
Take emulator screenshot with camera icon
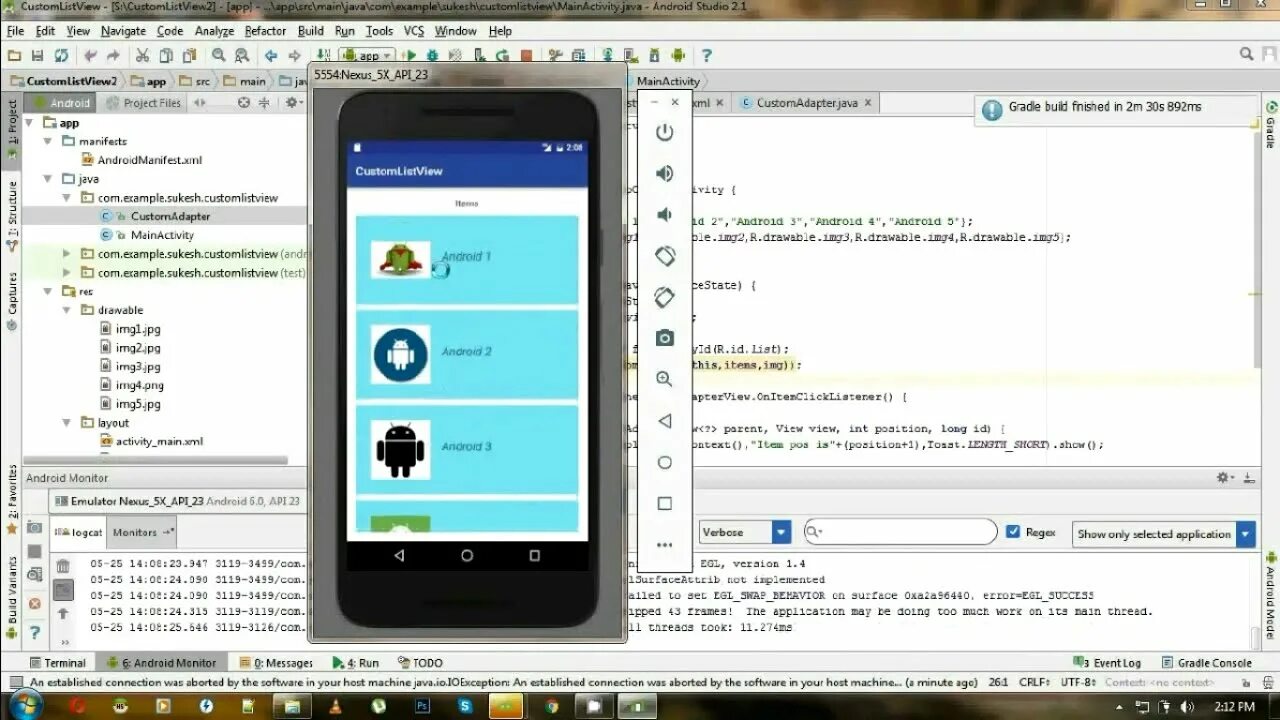[x=664, y=339]
